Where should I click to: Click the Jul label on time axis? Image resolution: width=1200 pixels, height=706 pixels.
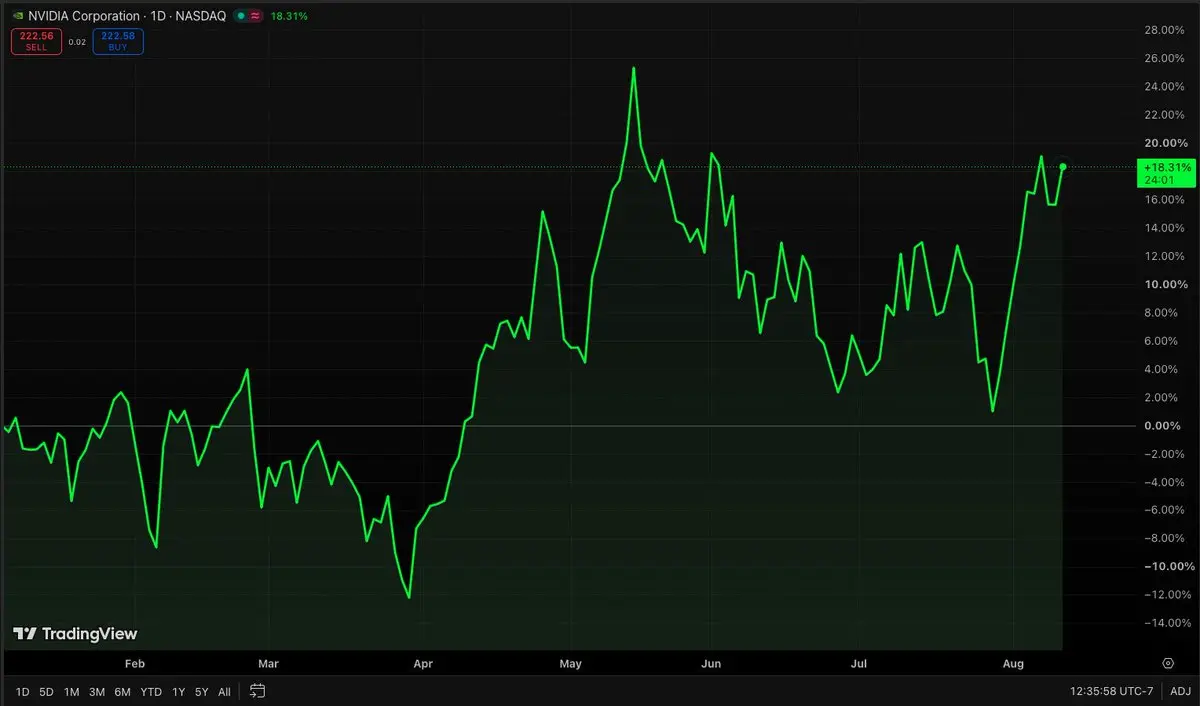pos(858,663)
